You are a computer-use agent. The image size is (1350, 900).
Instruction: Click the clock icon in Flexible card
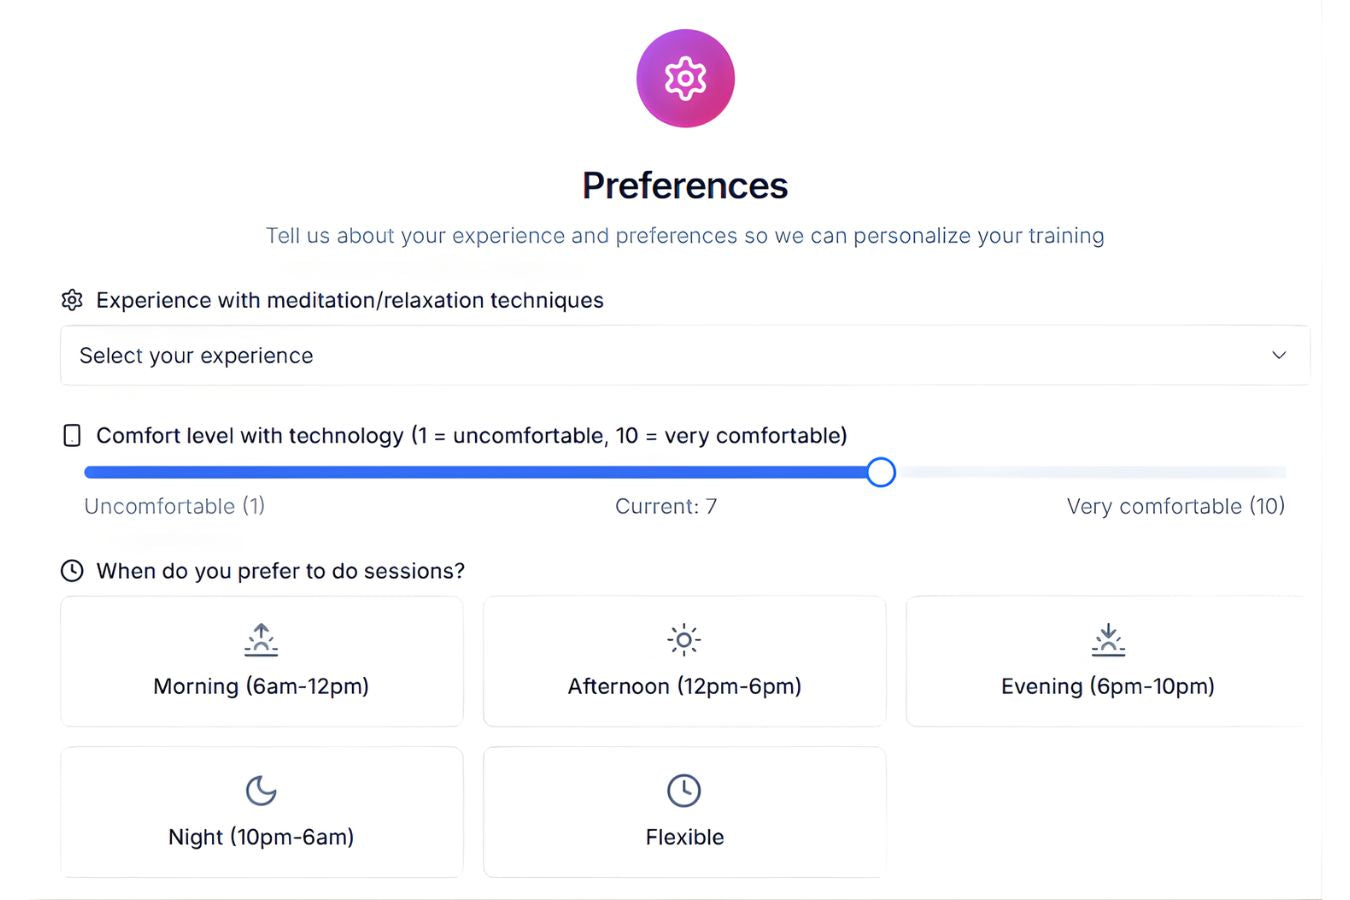click(x=684, y=791)
